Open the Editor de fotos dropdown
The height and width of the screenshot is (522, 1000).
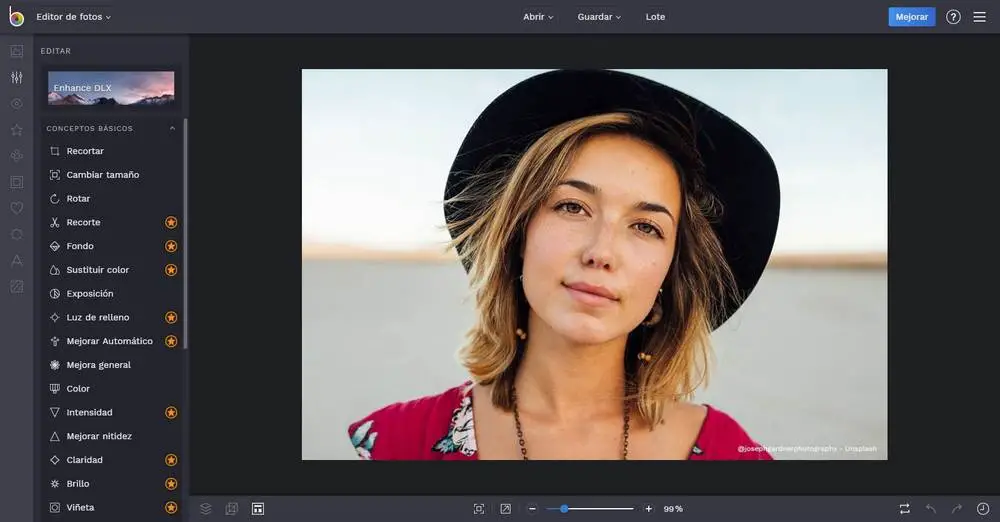(x=73, y=17)
